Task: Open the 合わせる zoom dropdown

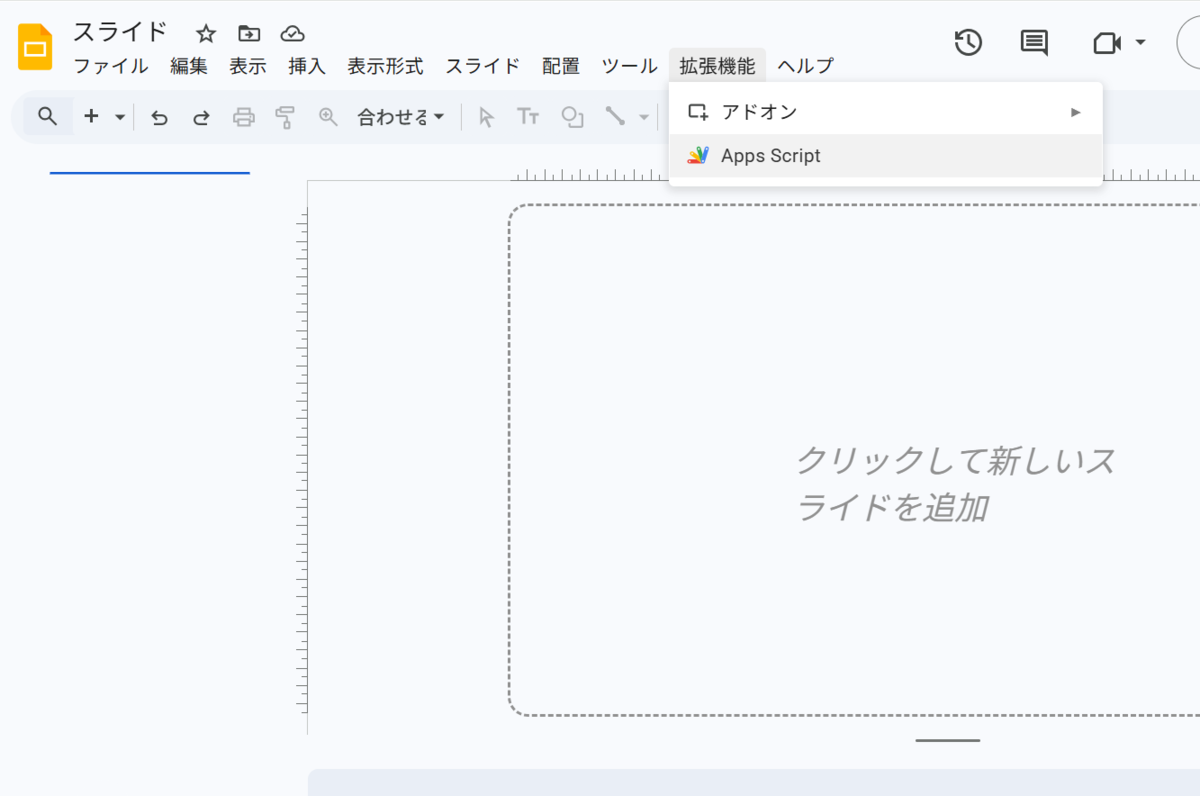Action: [x=400, y=117]
